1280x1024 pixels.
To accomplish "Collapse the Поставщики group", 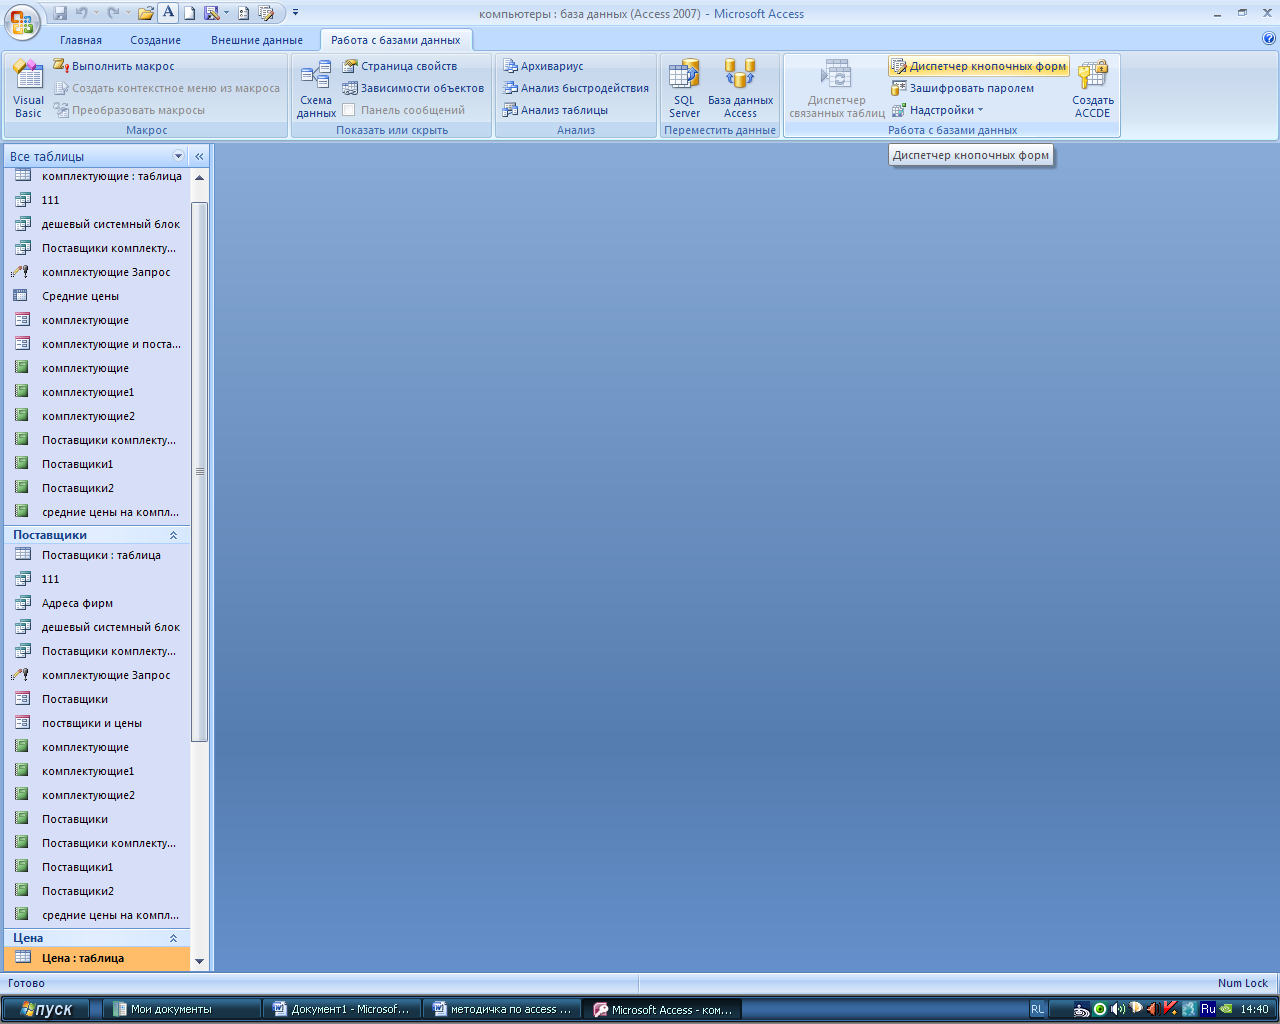I will coord(173,535).
